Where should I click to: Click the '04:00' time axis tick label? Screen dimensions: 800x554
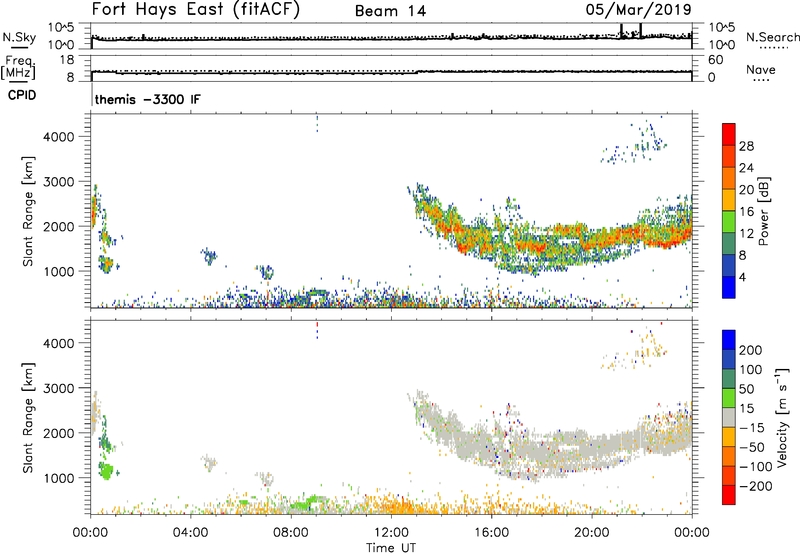click(190, 533)
